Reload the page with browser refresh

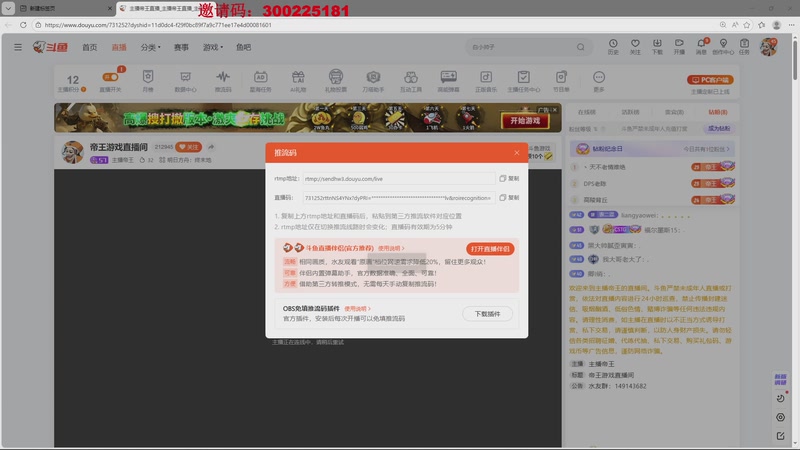pos(23,24)
